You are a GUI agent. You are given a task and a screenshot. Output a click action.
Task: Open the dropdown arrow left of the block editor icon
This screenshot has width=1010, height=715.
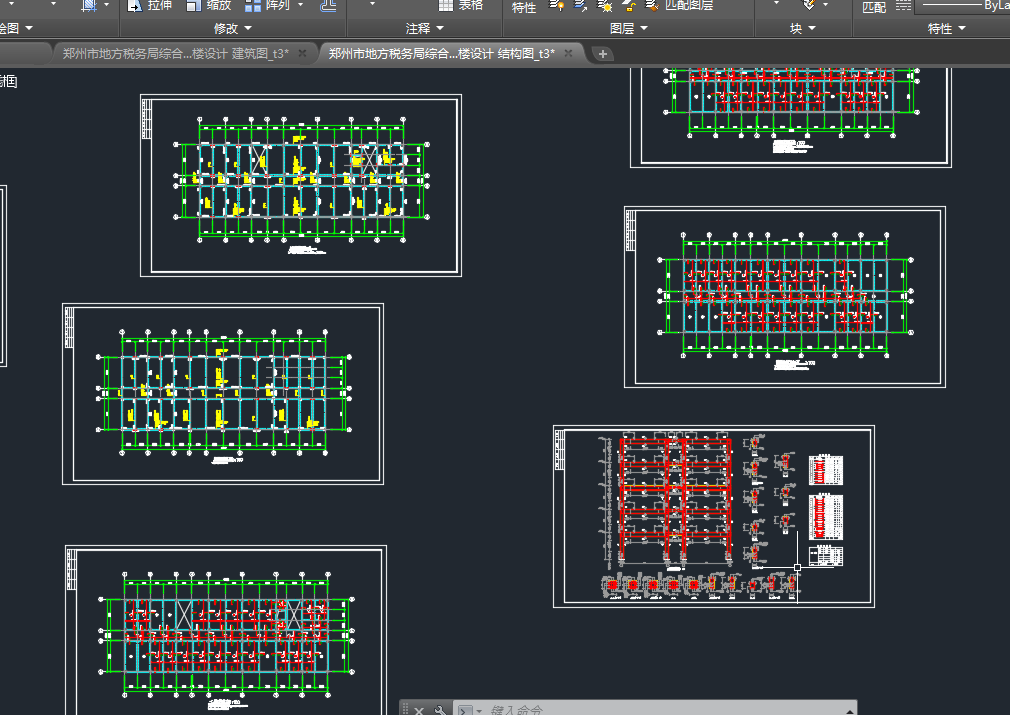pos(776,5)
